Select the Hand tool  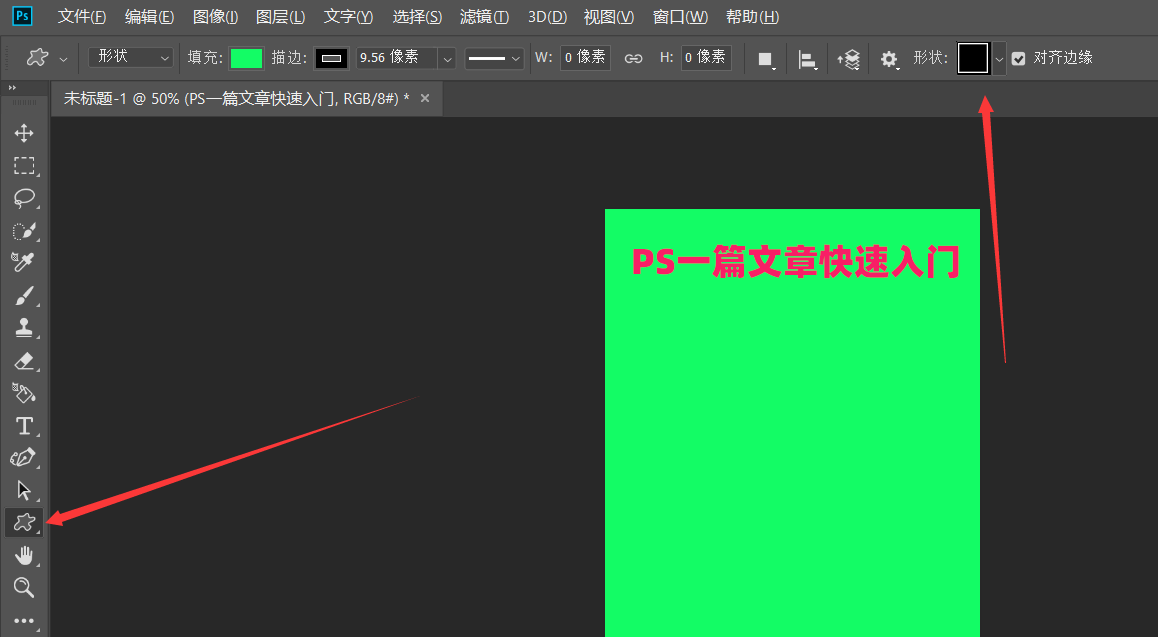coord(24,555)
